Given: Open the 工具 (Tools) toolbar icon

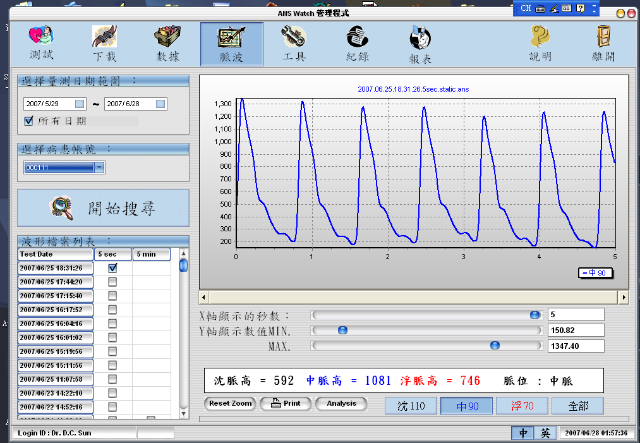Looking at the screenshot, I should click(x=294, y=43).
